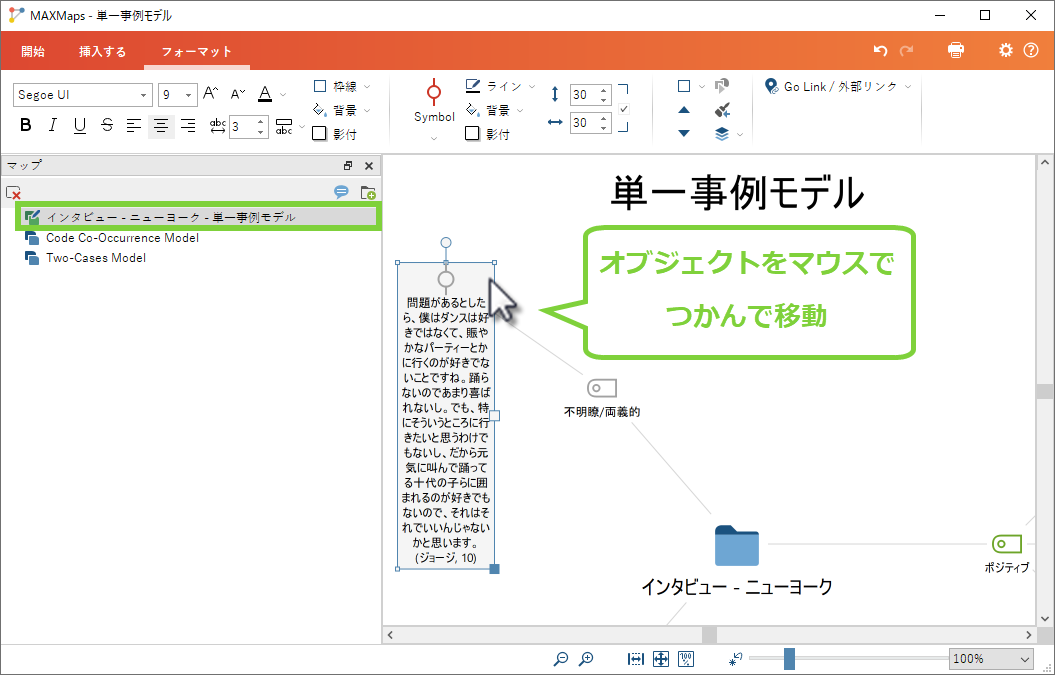The width and height of the screenshot is (1055, 675).
Task: Align text to the left
Action: pos(134,126)
